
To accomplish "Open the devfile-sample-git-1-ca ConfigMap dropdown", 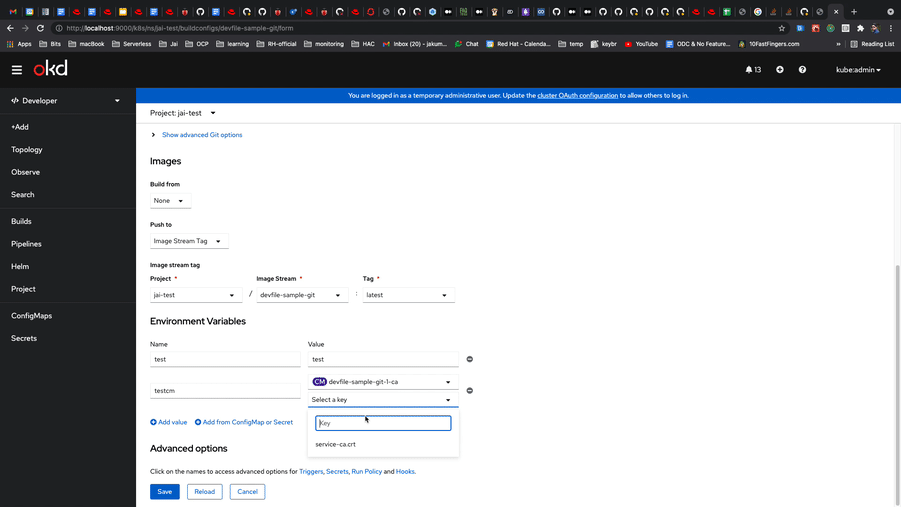I will [383, 382].
